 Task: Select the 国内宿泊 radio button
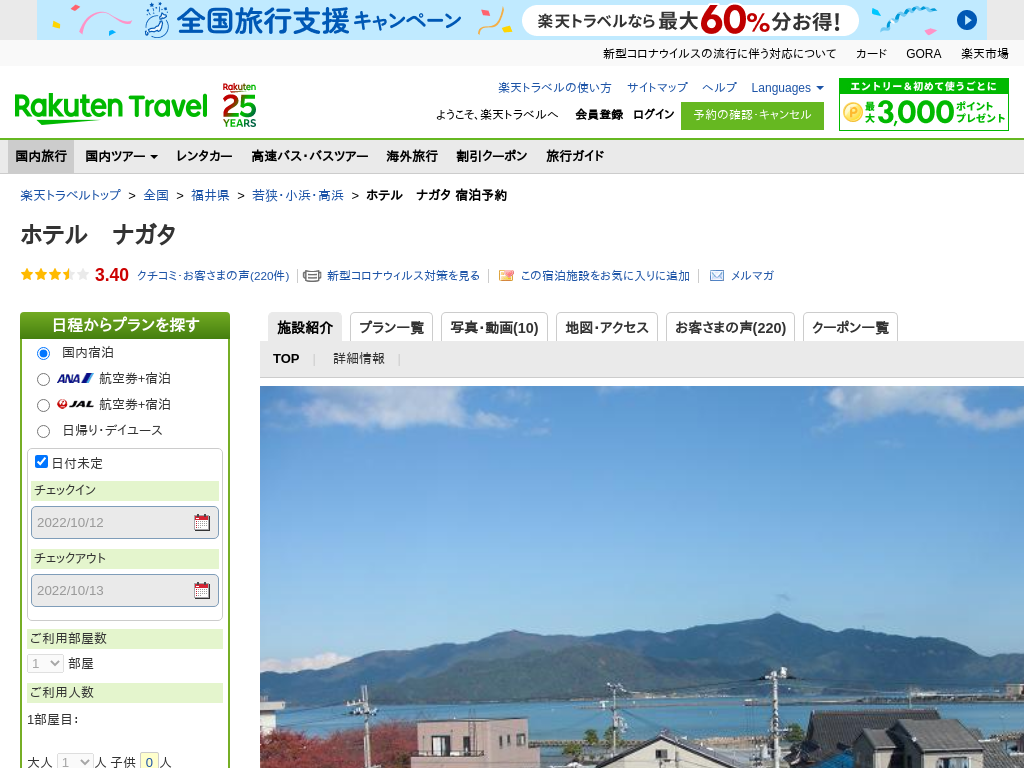43,353
